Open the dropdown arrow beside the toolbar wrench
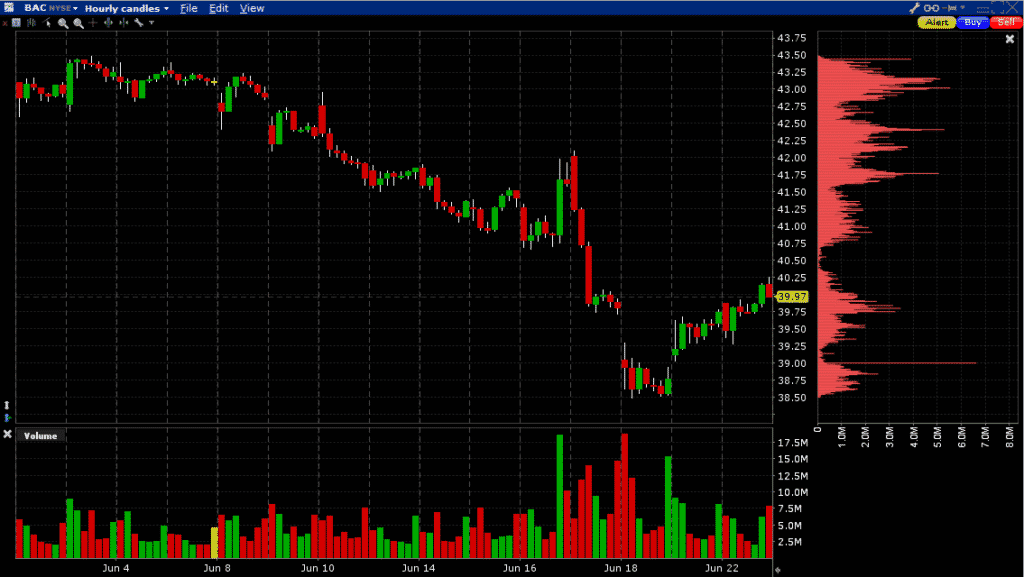The image size is (1024, 577). tap(152, 21)
